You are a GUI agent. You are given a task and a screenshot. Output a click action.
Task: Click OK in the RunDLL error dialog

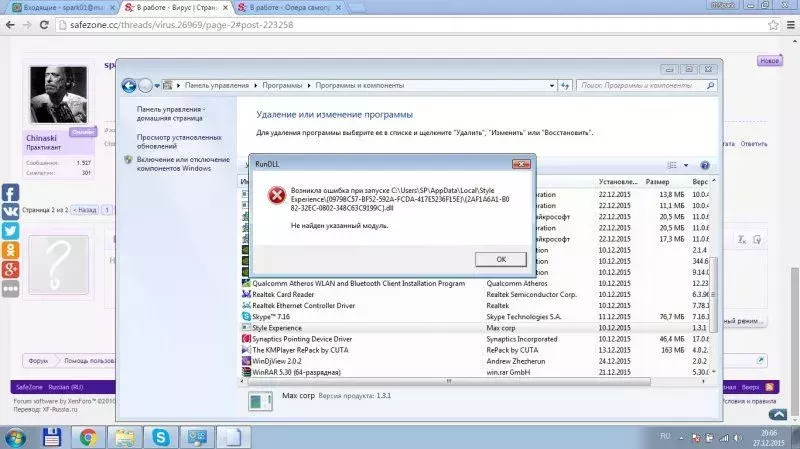tap(501, 259)
